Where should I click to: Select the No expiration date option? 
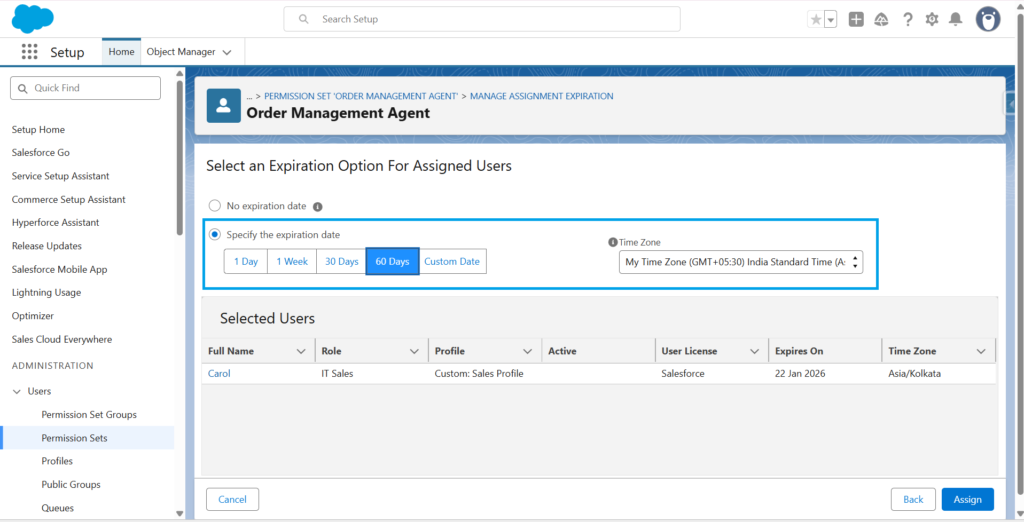pyautogui.click(x=214, y=206)
